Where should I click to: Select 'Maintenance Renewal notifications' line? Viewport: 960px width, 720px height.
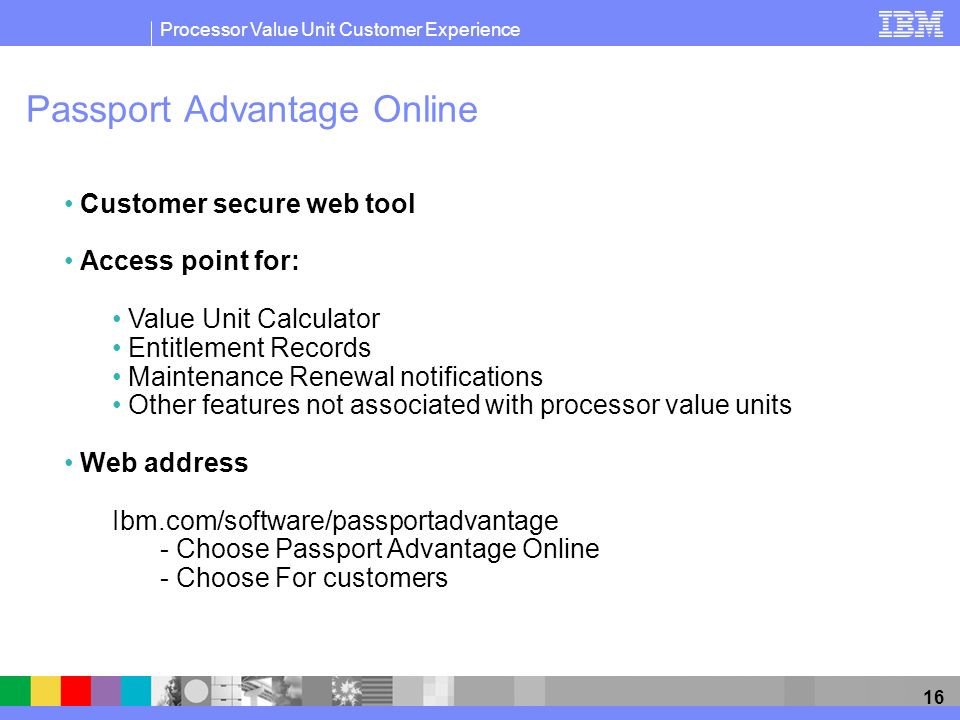click(x=335, y=377)
